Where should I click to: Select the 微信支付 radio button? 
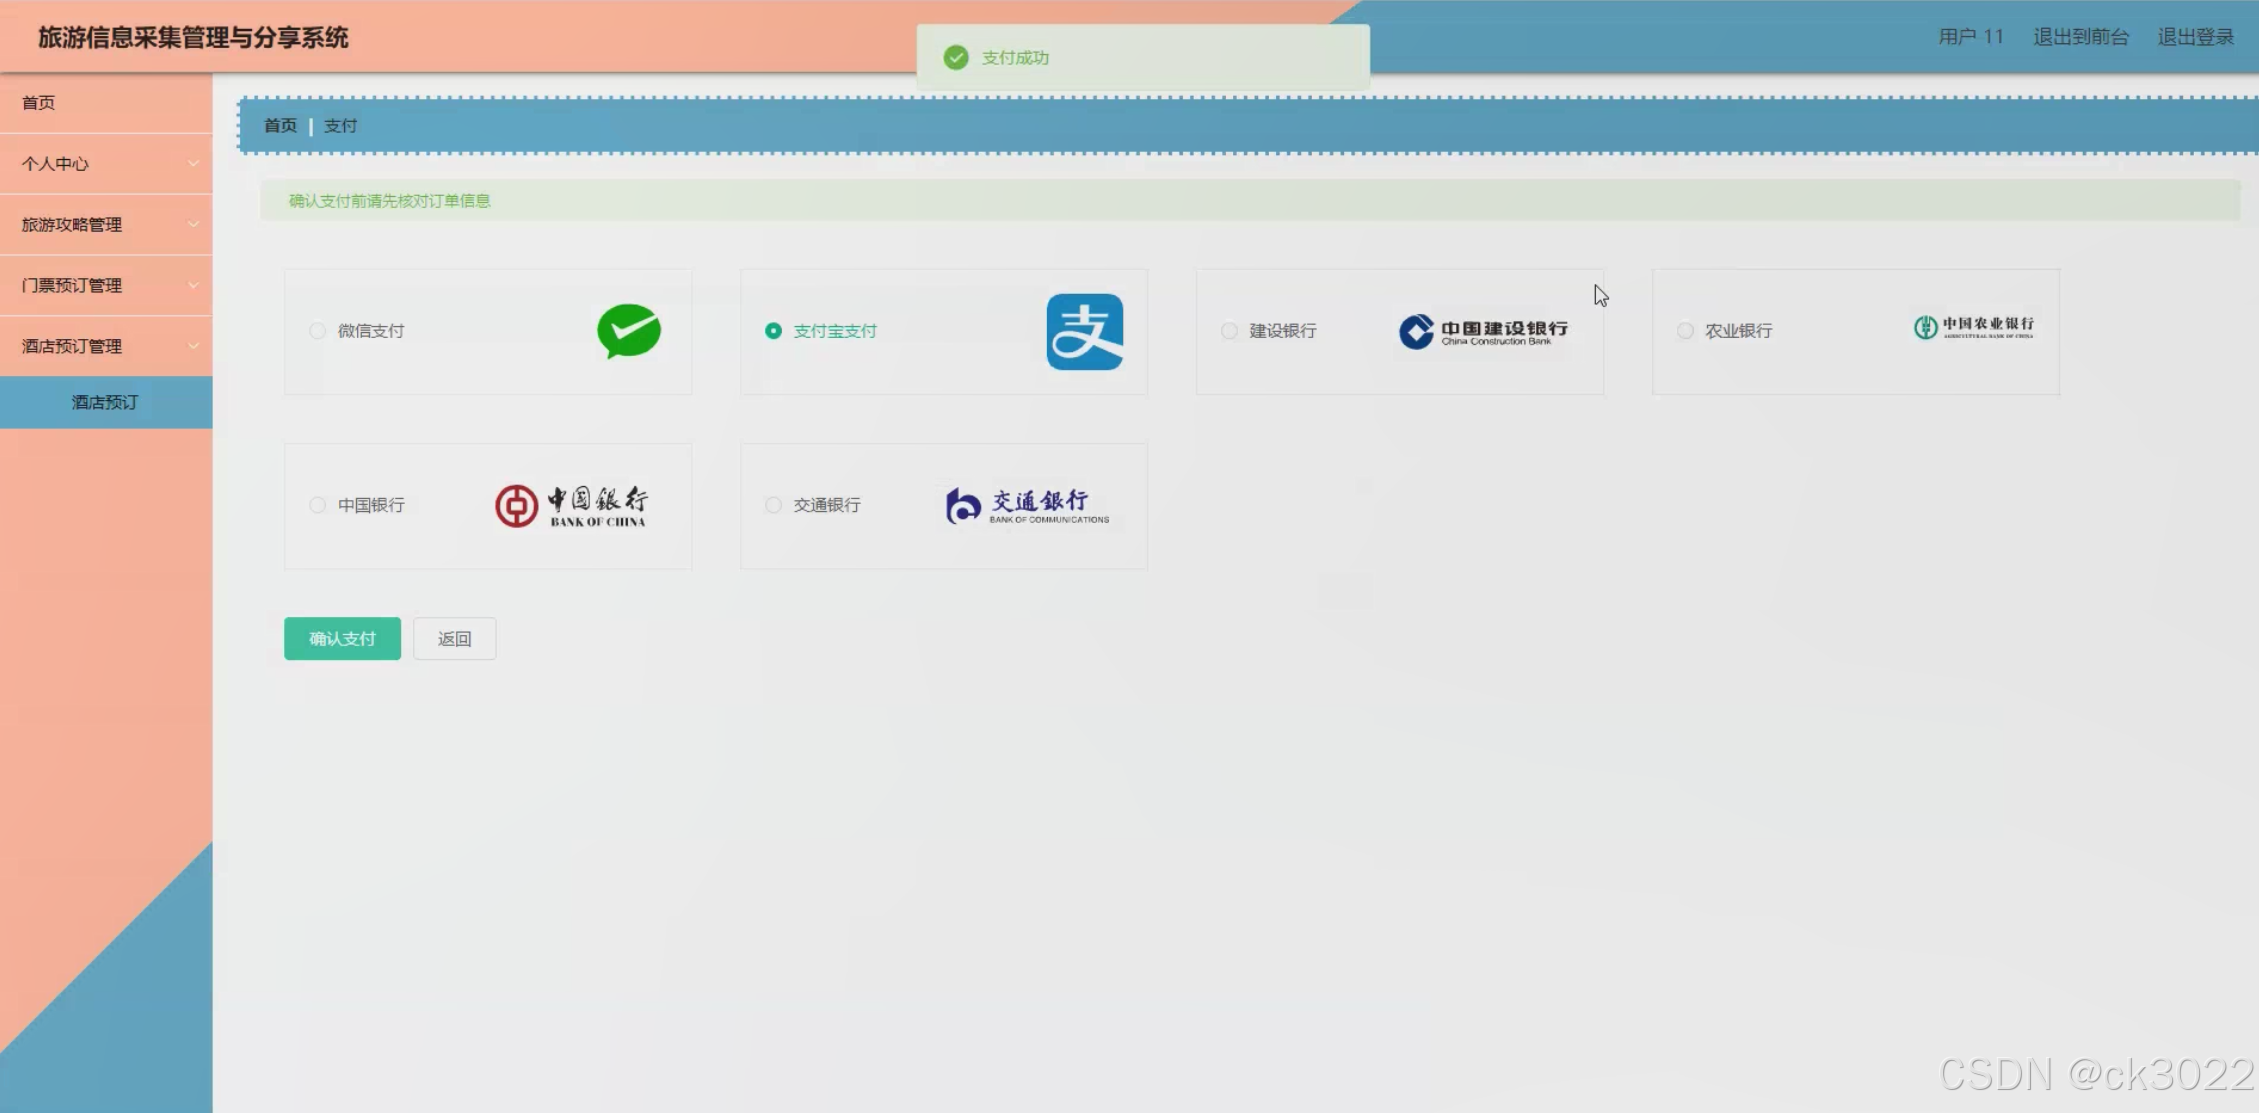coord(318,331)
